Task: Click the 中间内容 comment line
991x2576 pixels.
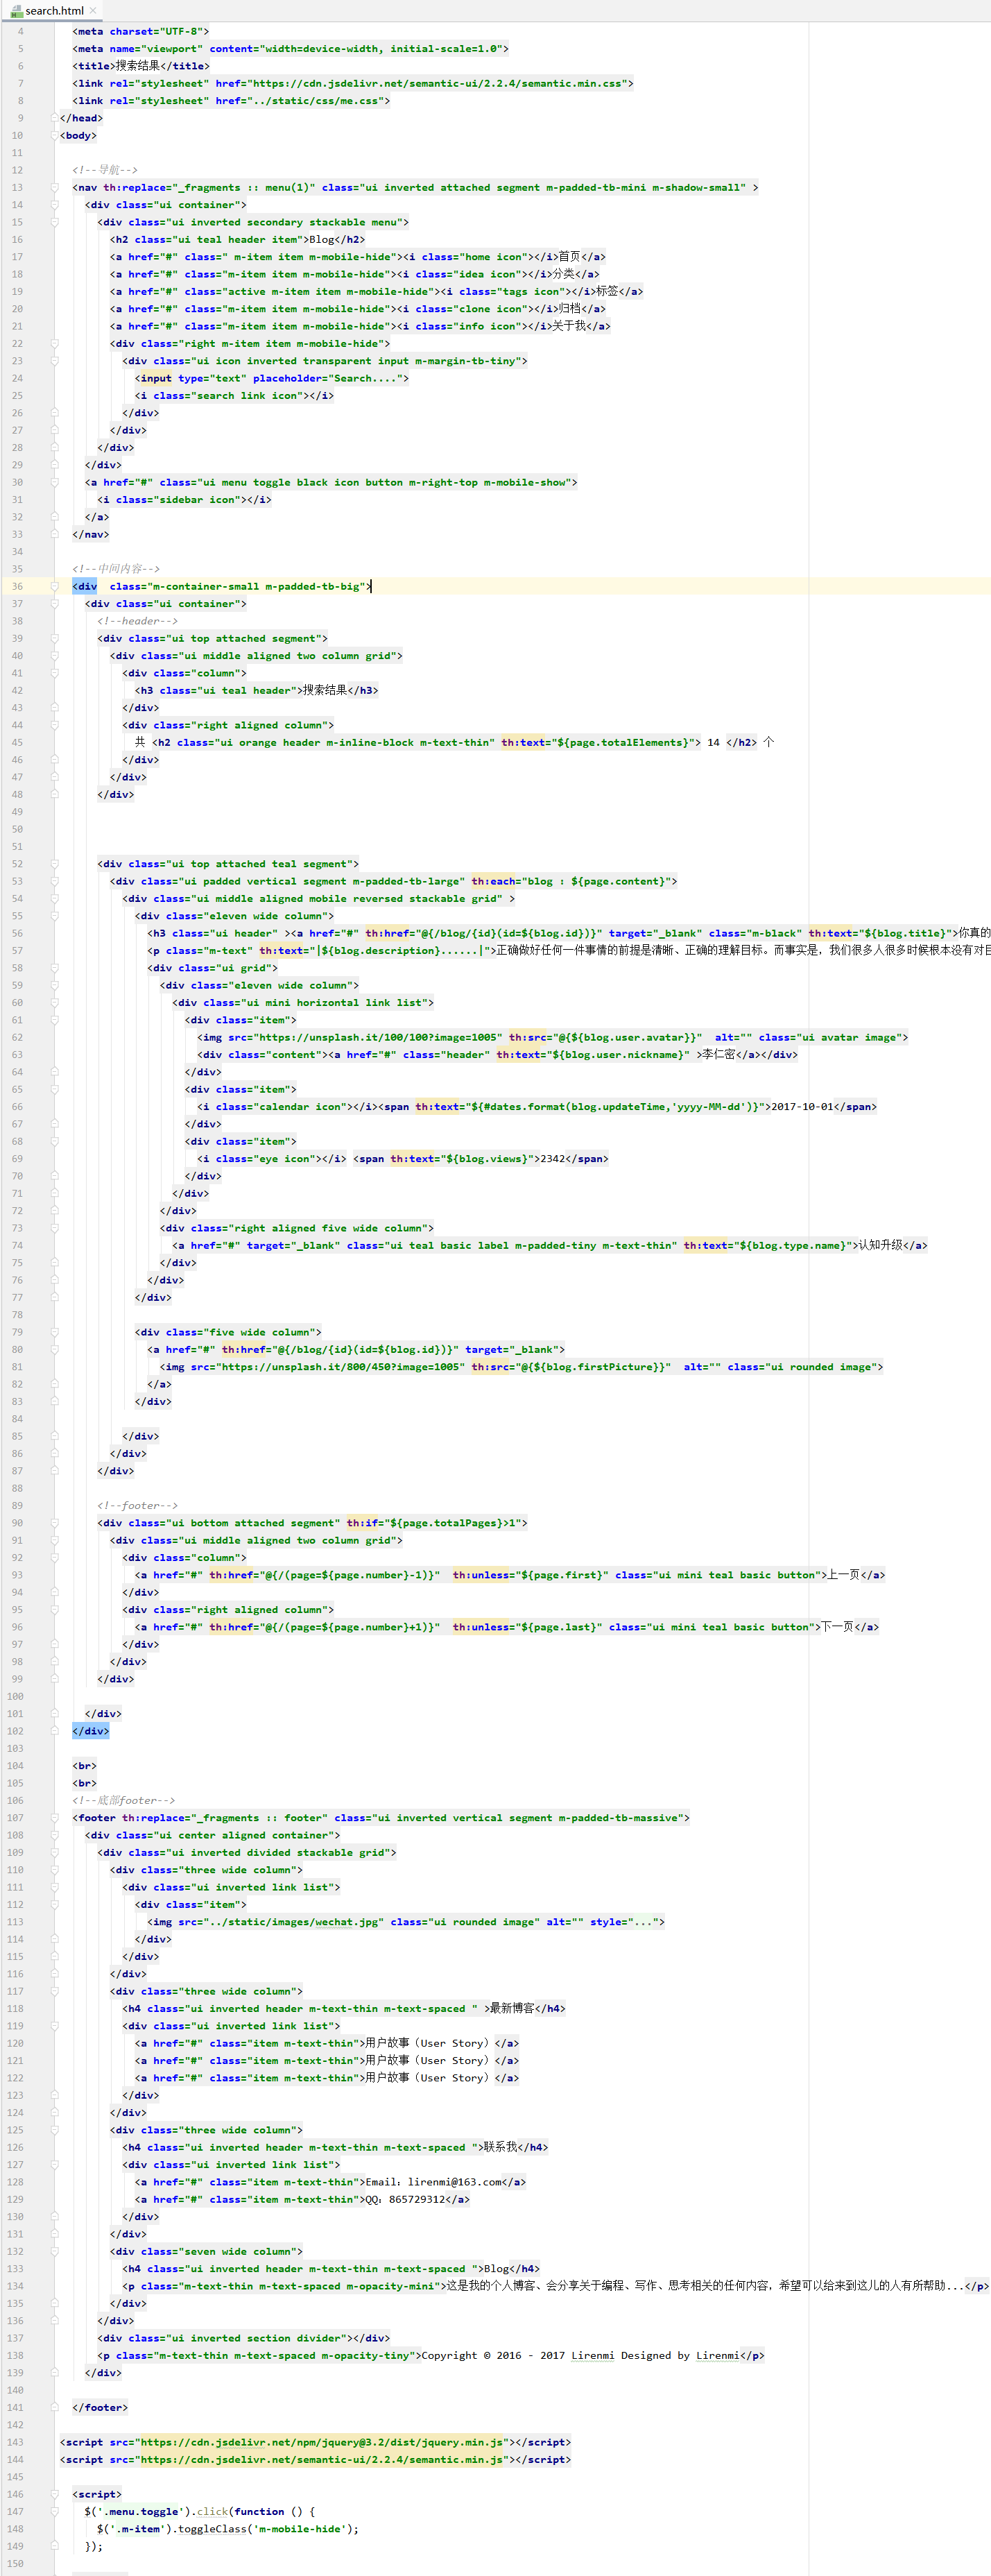Action: [116, 569]
